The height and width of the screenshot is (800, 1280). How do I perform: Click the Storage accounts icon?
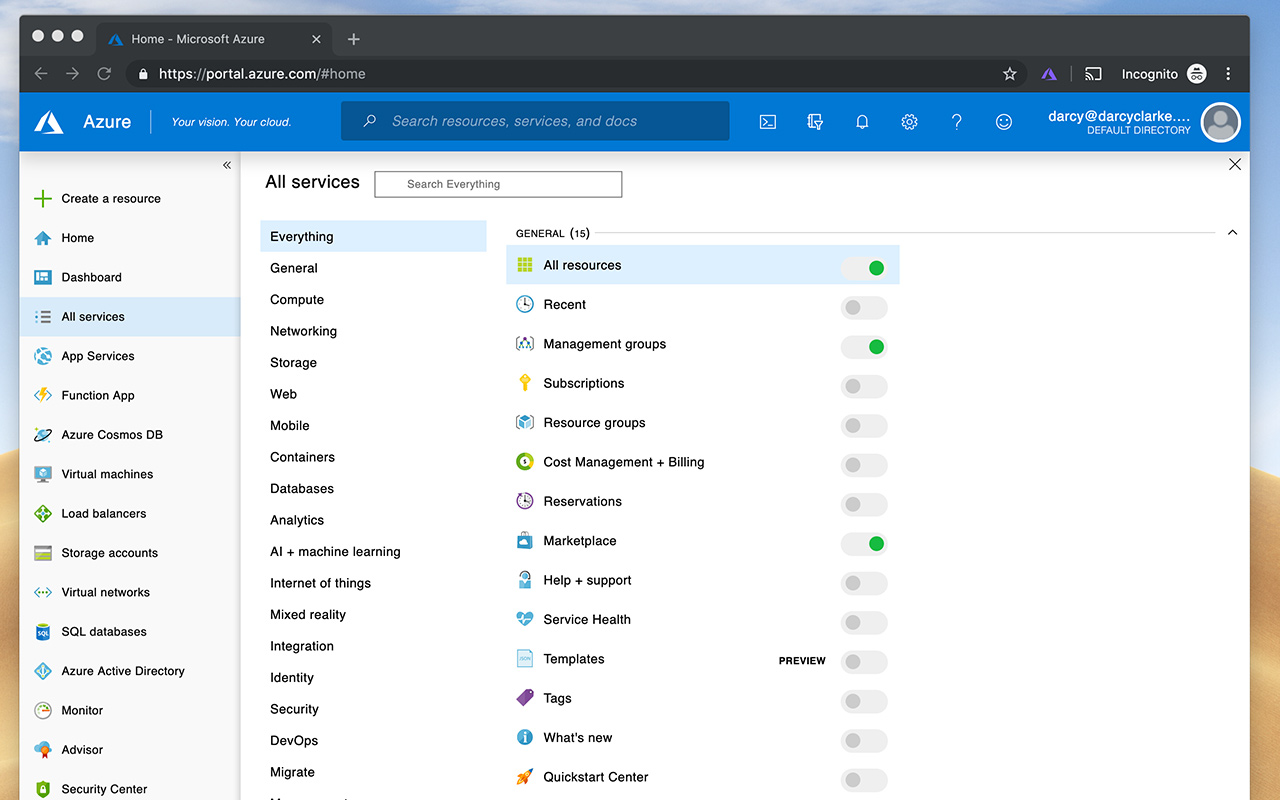click(x=43, y=553)
